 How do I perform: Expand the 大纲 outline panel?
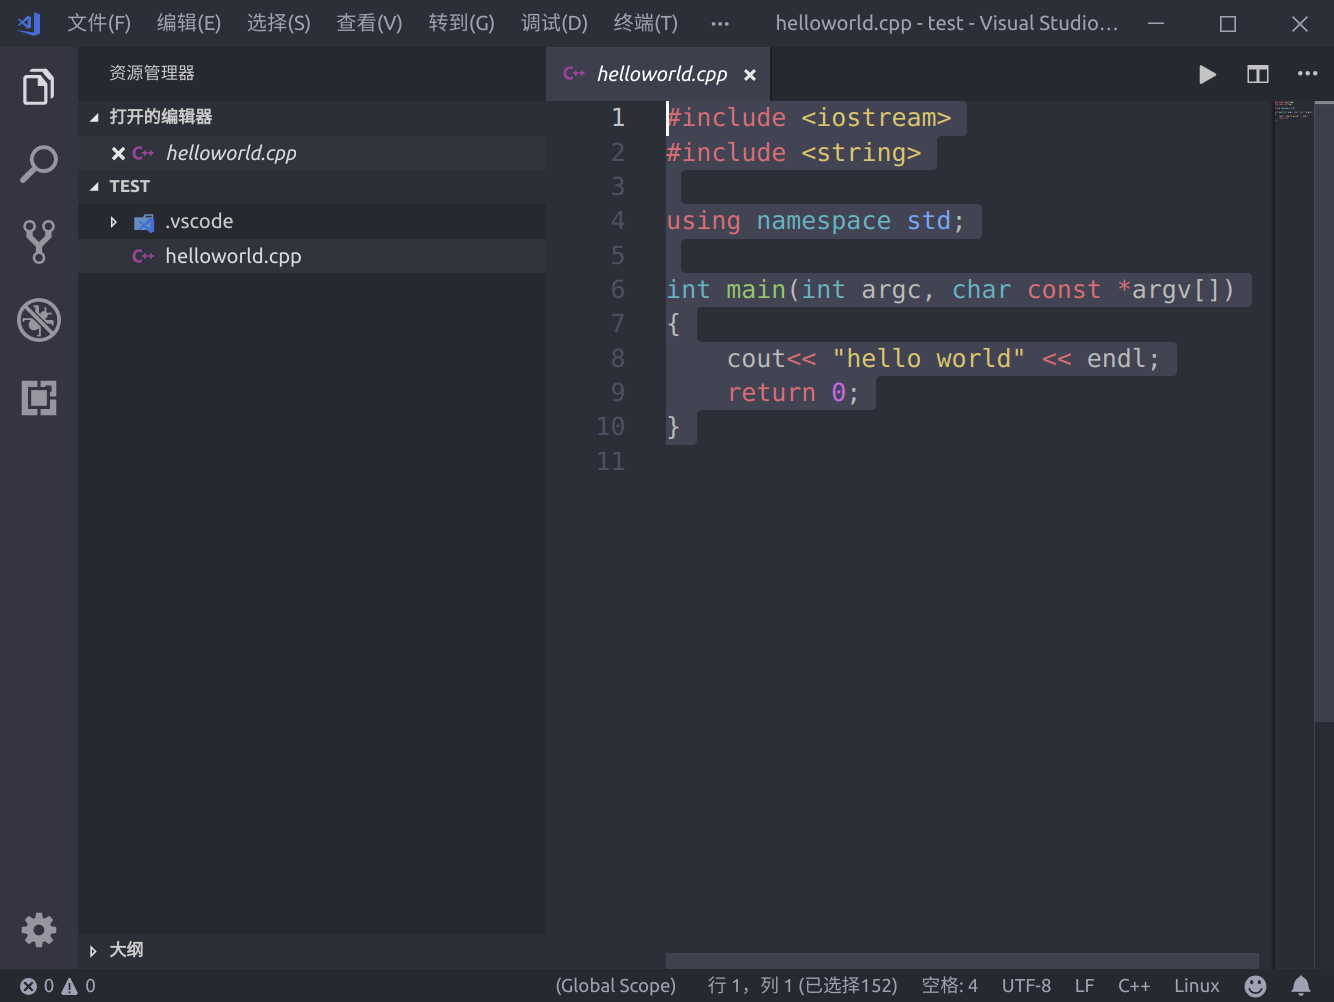(93, 951)
